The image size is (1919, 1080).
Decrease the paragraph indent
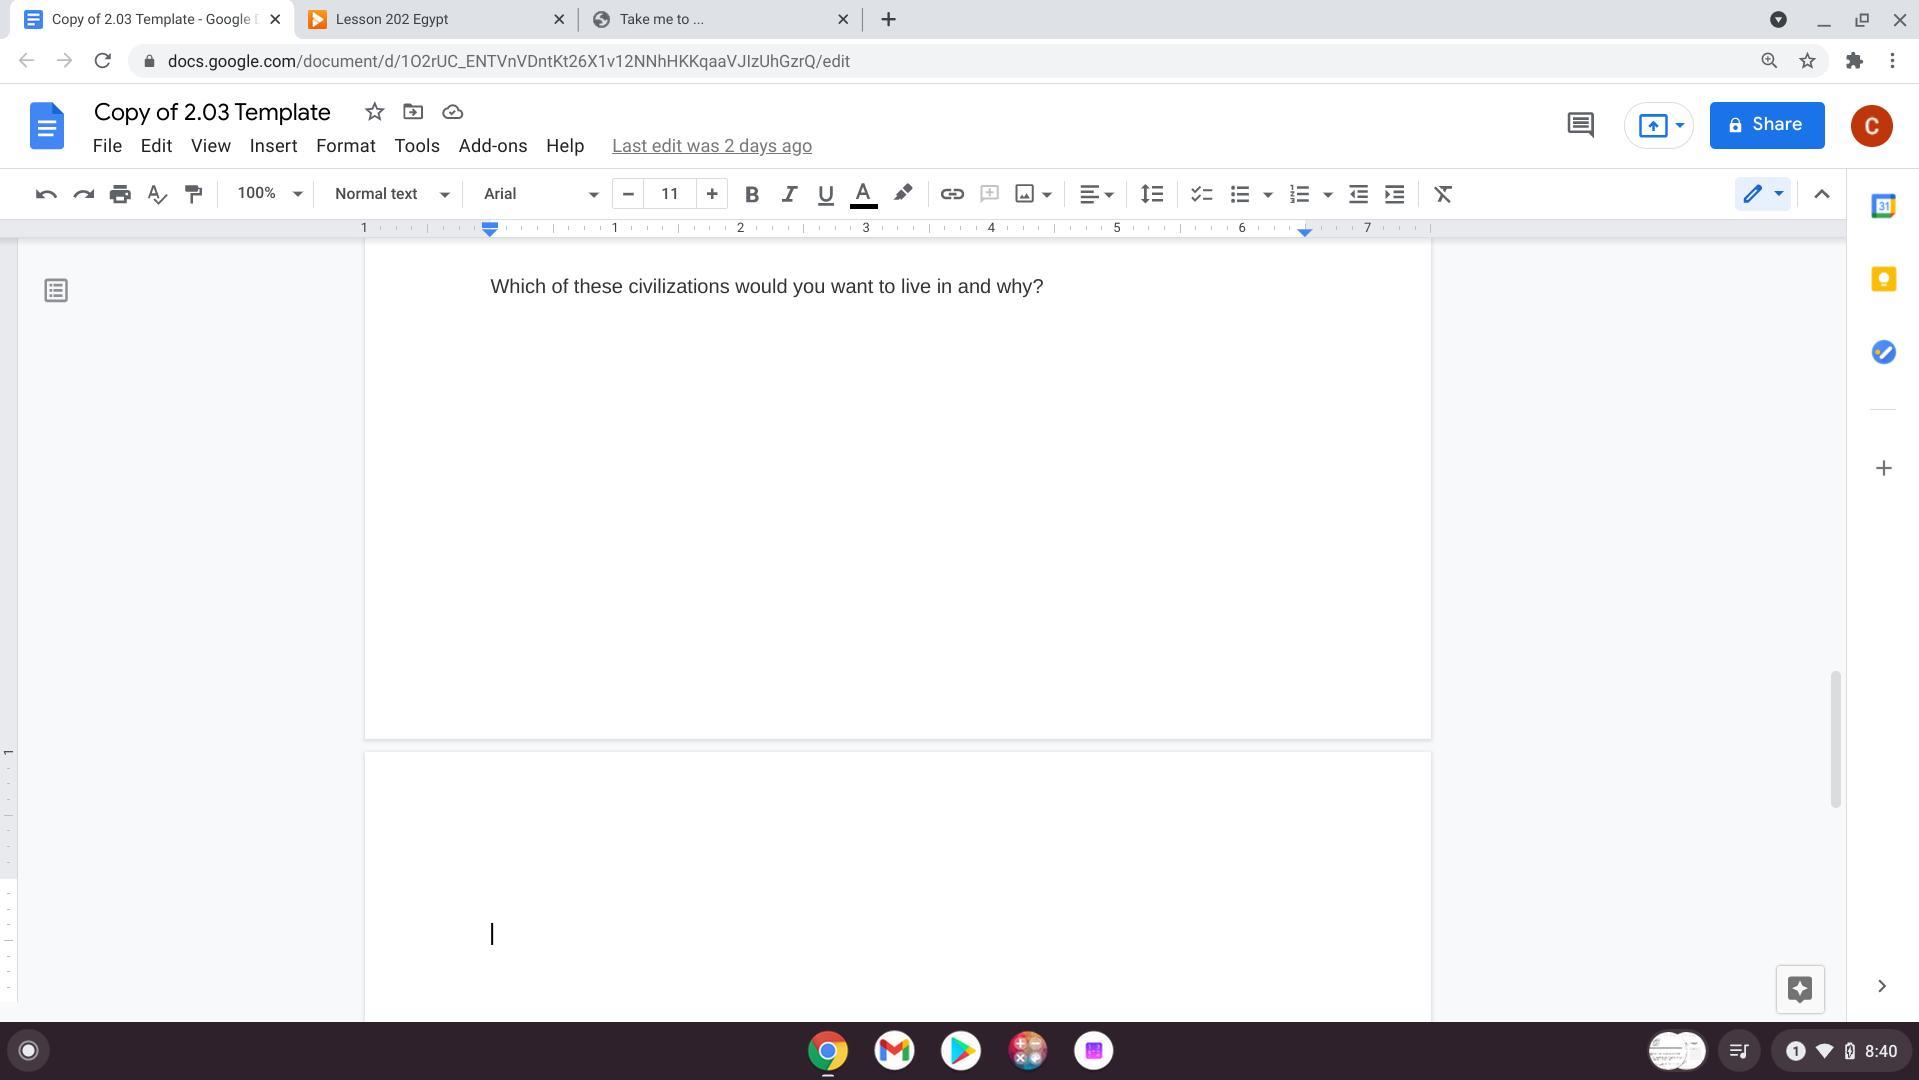point(1358,194)
